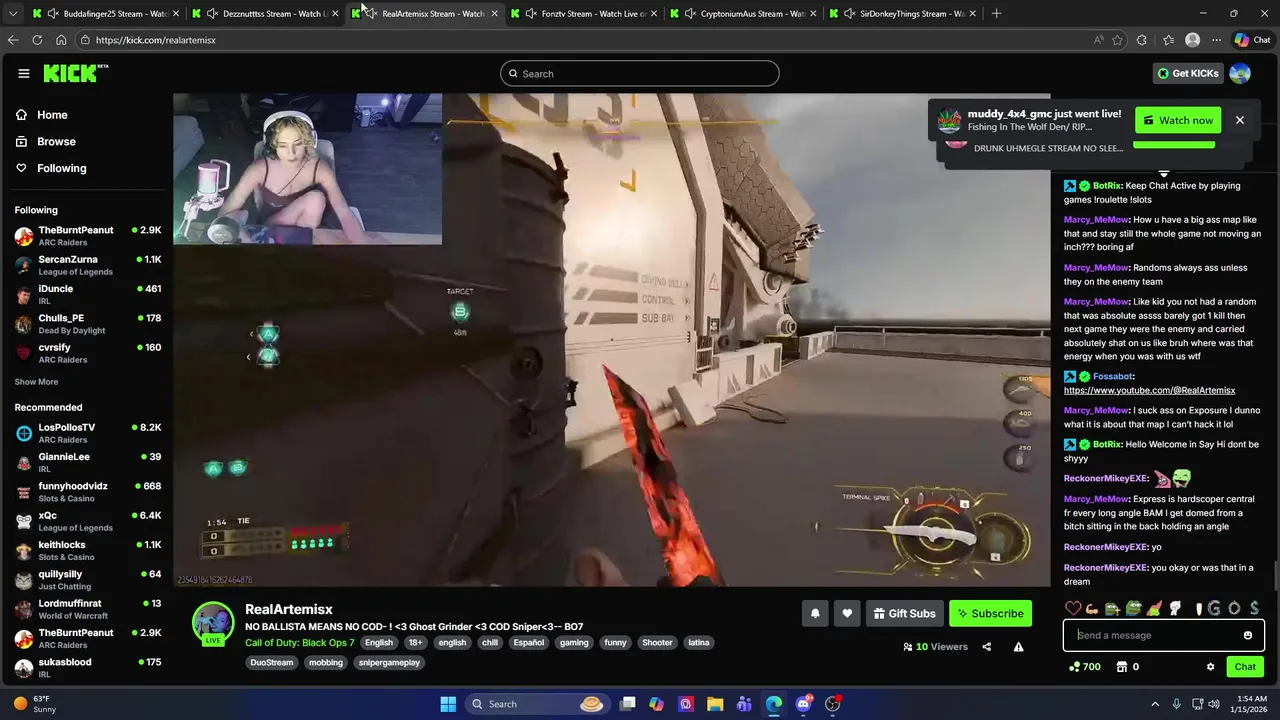The height and width of the screenshot is (720, 1280).
Task: Open the Home page
Action: click(x=52, y=115)
